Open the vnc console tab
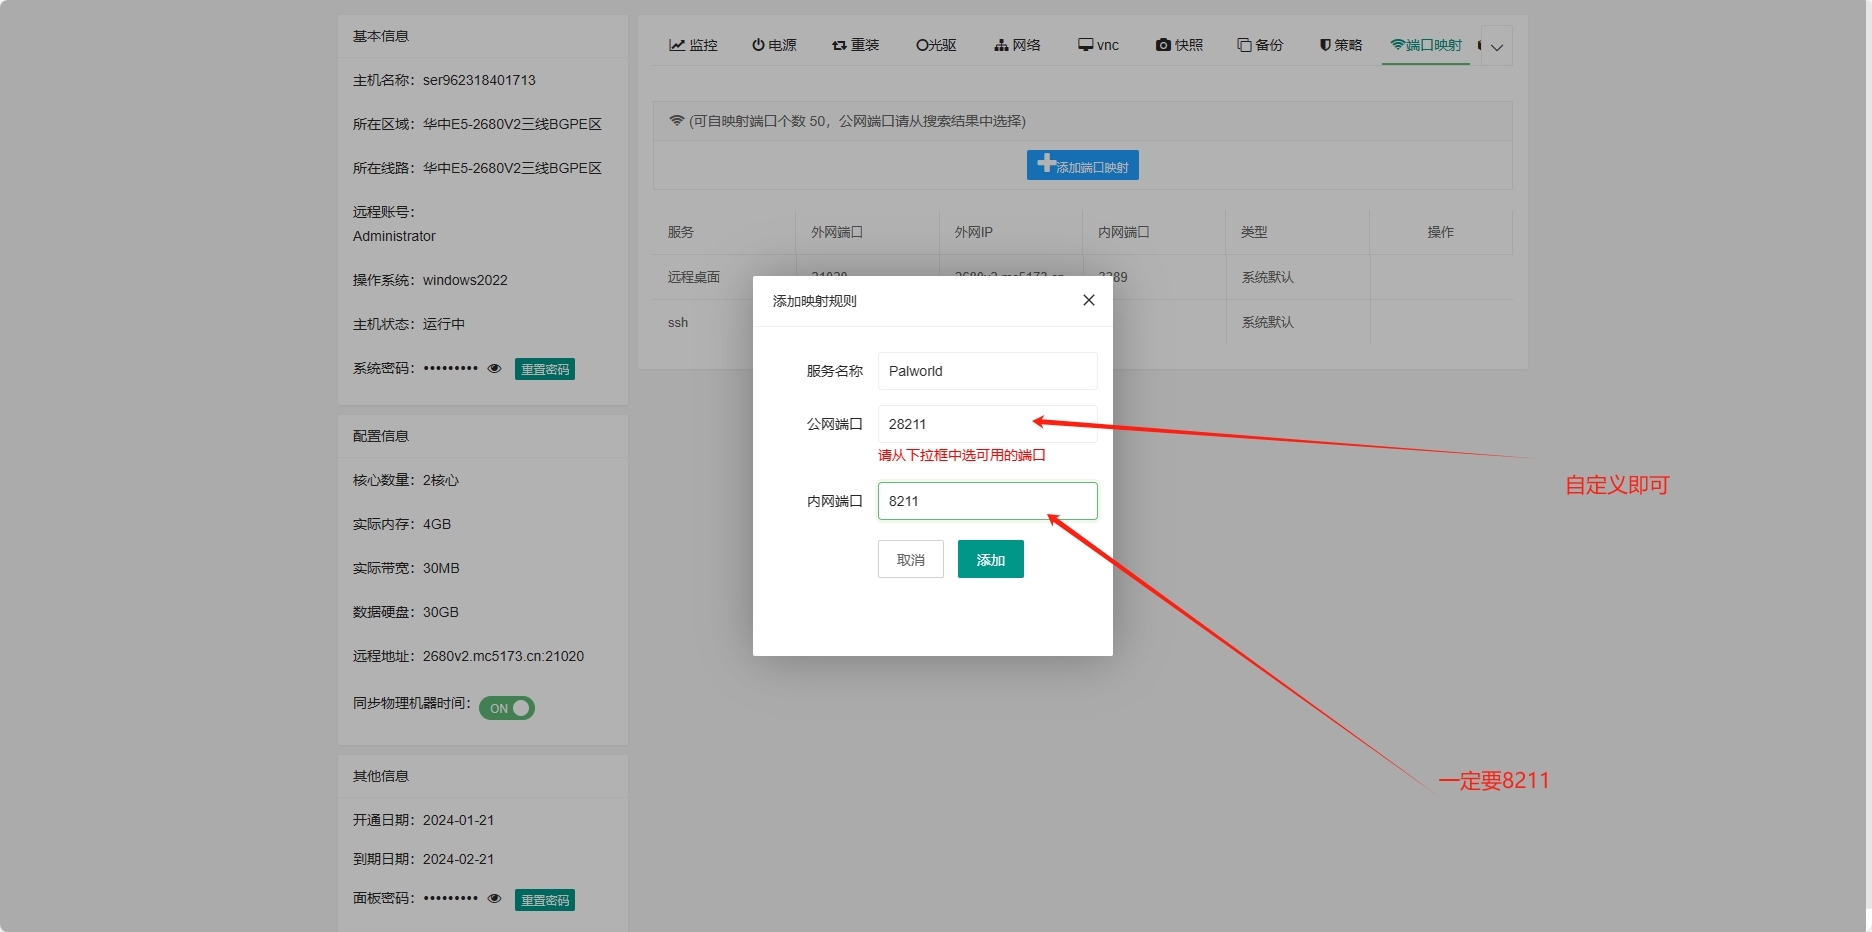 (1098, 45)
